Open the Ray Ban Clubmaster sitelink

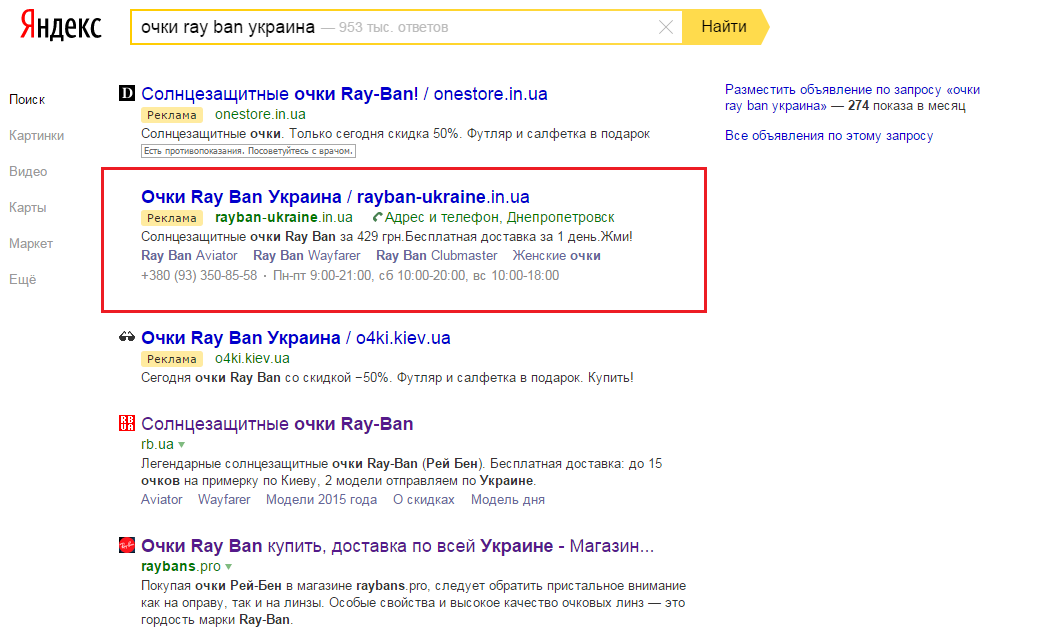tap(436, 256)
